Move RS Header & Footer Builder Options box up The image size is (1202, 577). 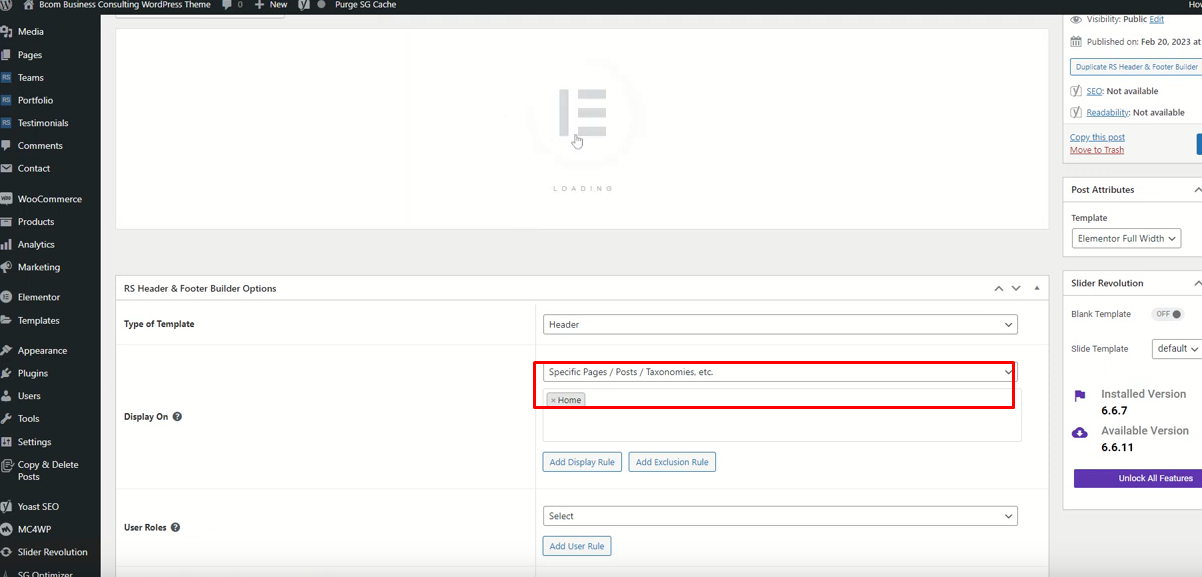pyautogui.click(x=998, y=288)
